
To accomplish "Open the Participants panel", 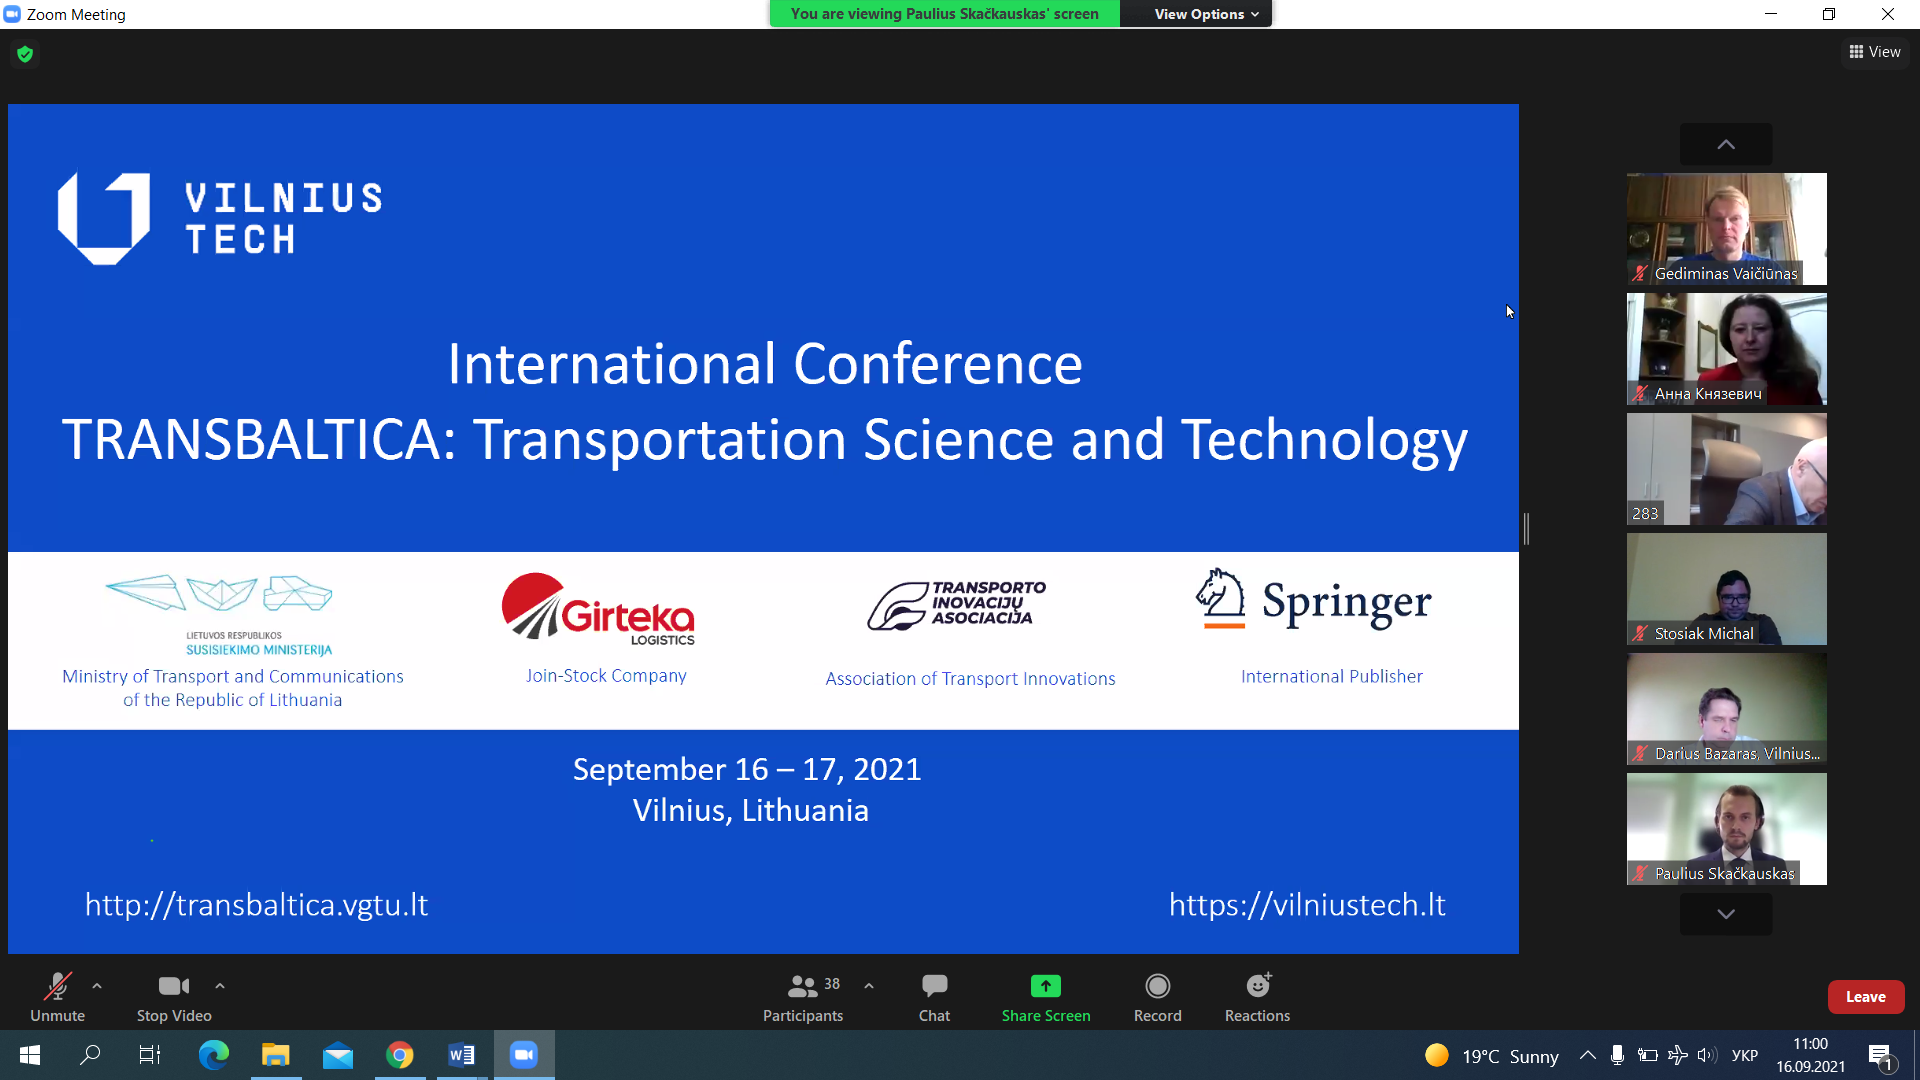I will click(803, 997).
